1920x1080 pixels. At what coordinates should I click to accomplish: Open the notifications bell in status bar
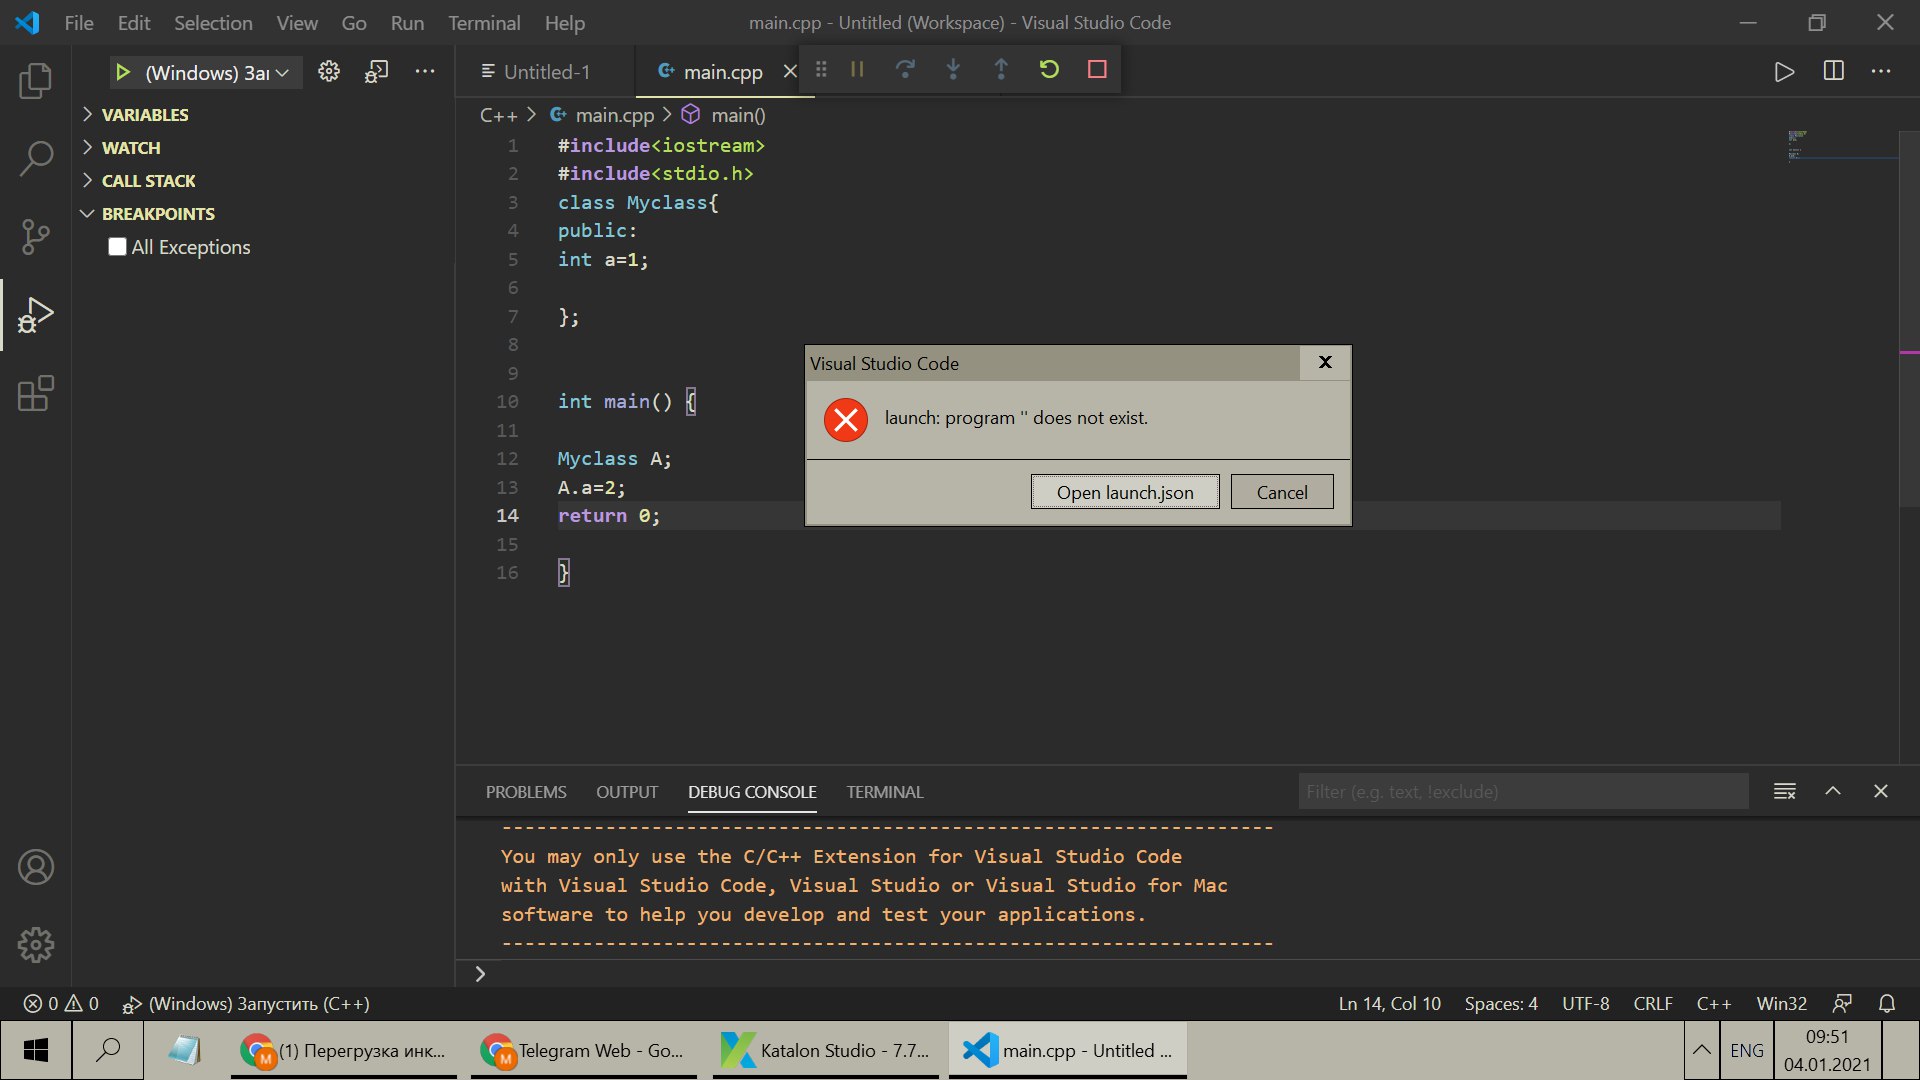[x=1887, y=1003]
